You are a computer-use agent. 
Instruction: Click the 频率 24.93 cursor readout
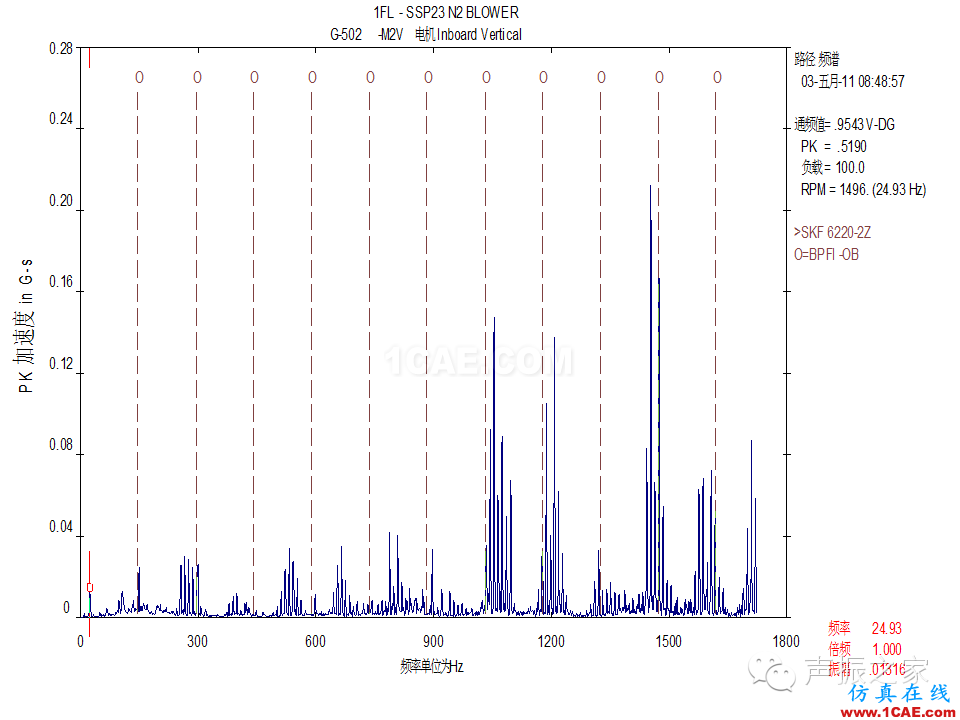click(865, 628)
